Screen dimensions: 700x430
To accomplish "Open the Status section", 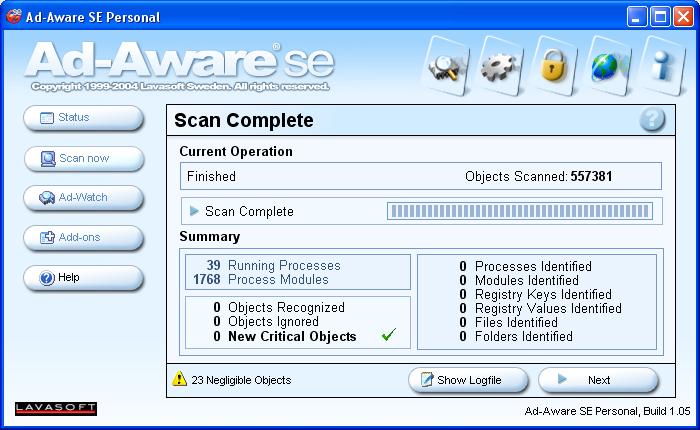I will tap(83, 118).
